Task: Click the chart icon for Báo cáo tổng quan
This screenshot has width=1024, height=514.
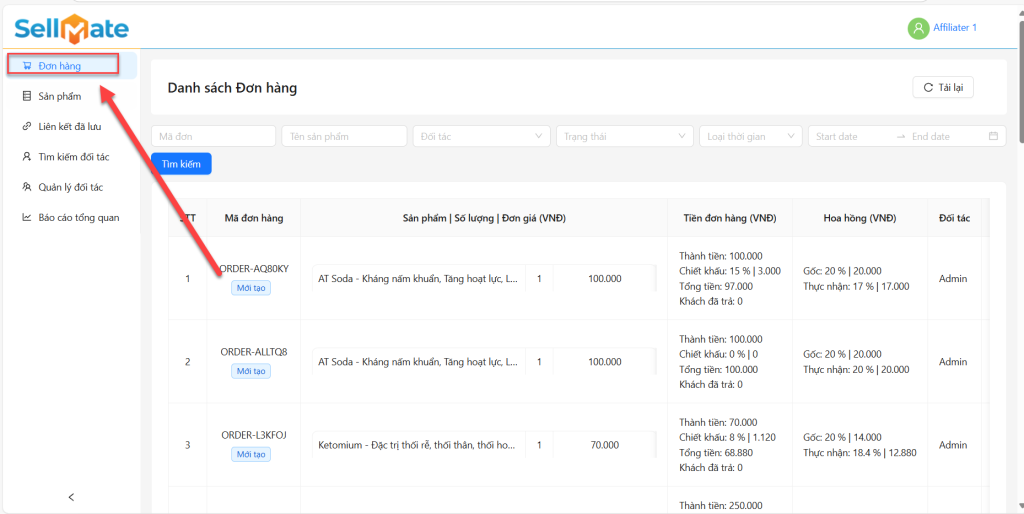Action: tap(27, 217)
